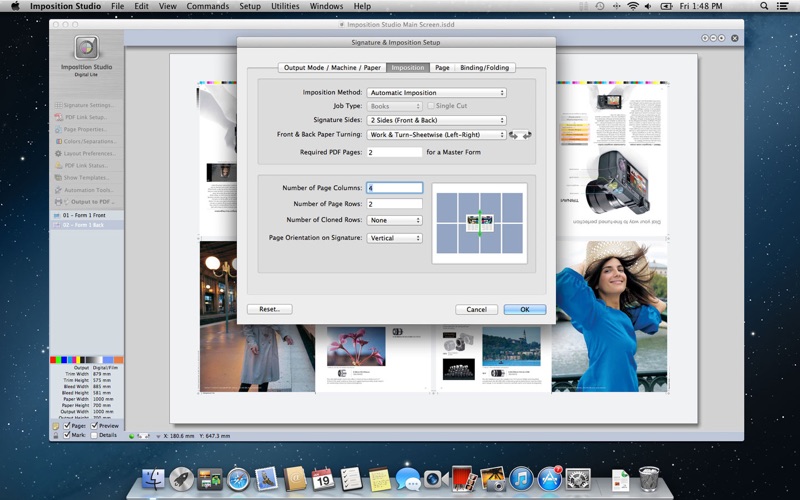
Task: Toggle the Preview checkbox
Action: point(95,425)
